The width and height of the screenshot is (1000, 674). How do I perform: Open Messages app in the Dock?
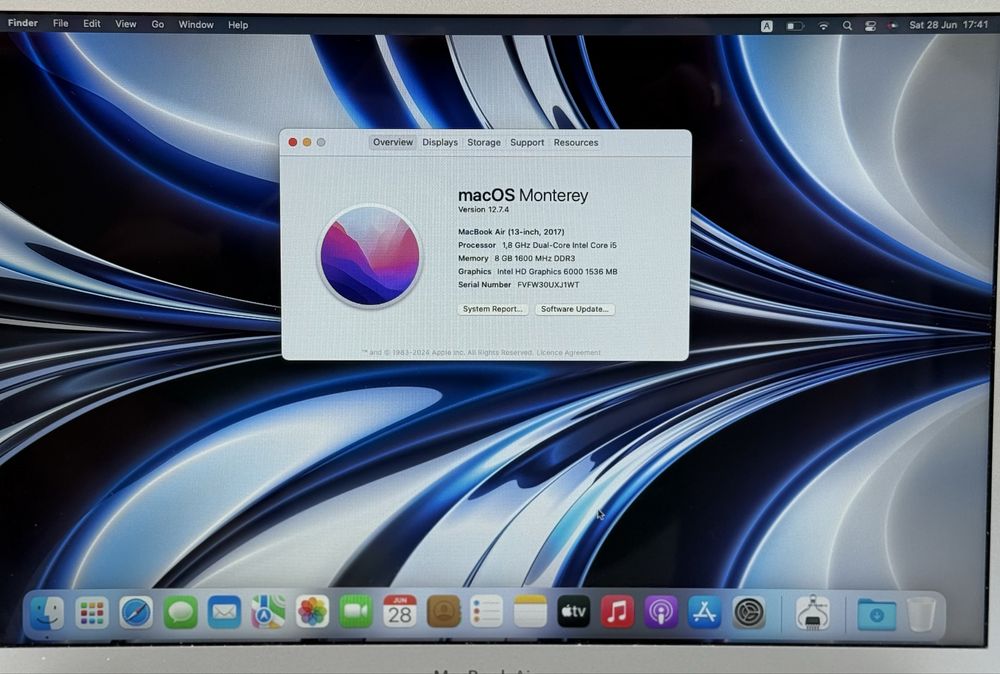(180, 613)
